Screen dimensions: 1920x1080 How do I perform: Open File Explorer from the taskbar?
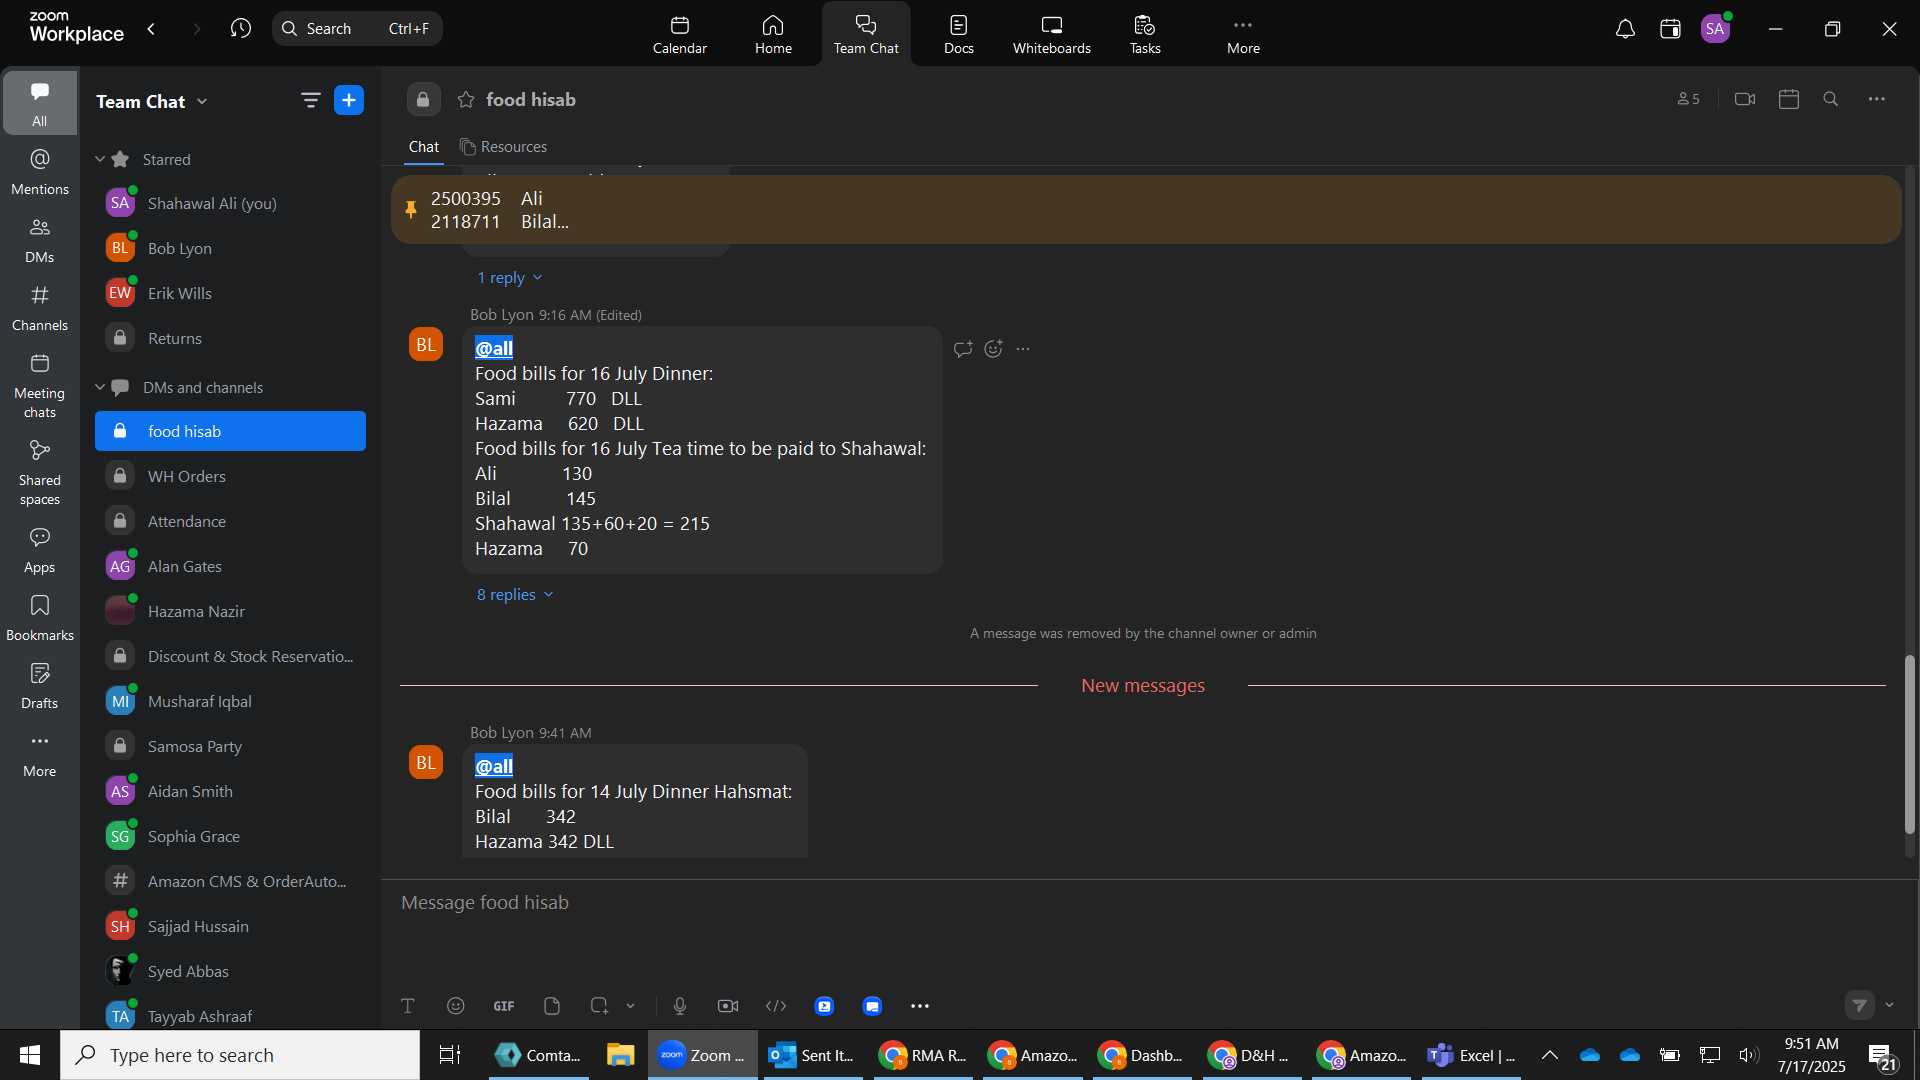[620, 1055]
